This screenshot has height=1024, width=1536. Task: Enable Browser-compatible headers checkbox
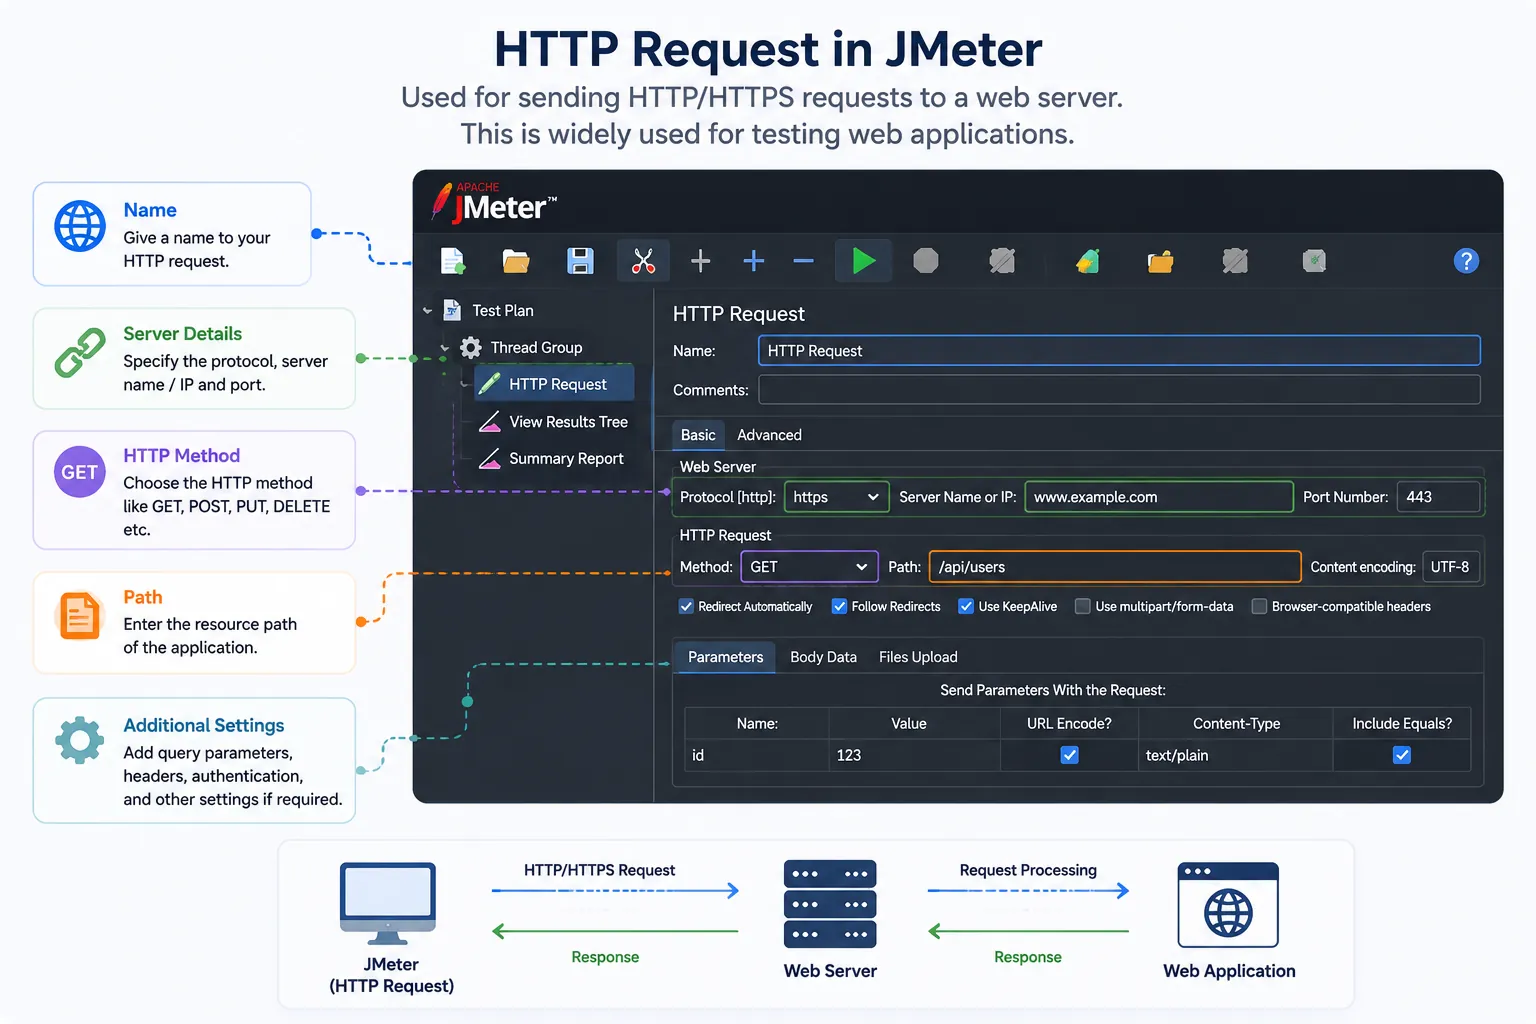click(1259, 606)
